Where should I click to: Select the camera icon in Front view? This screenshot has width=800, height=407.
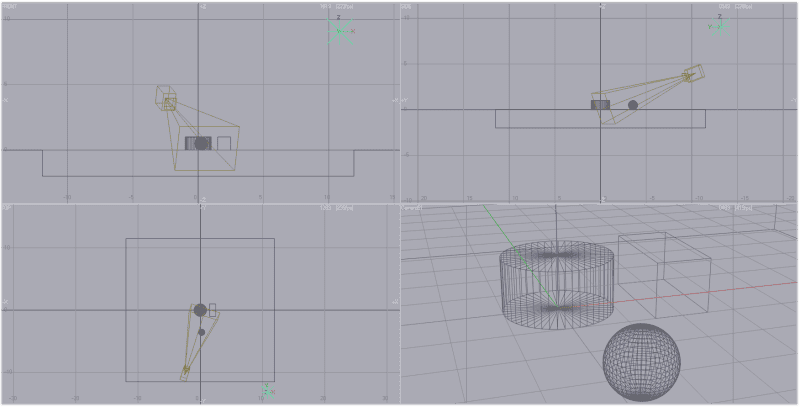point(167,99)
